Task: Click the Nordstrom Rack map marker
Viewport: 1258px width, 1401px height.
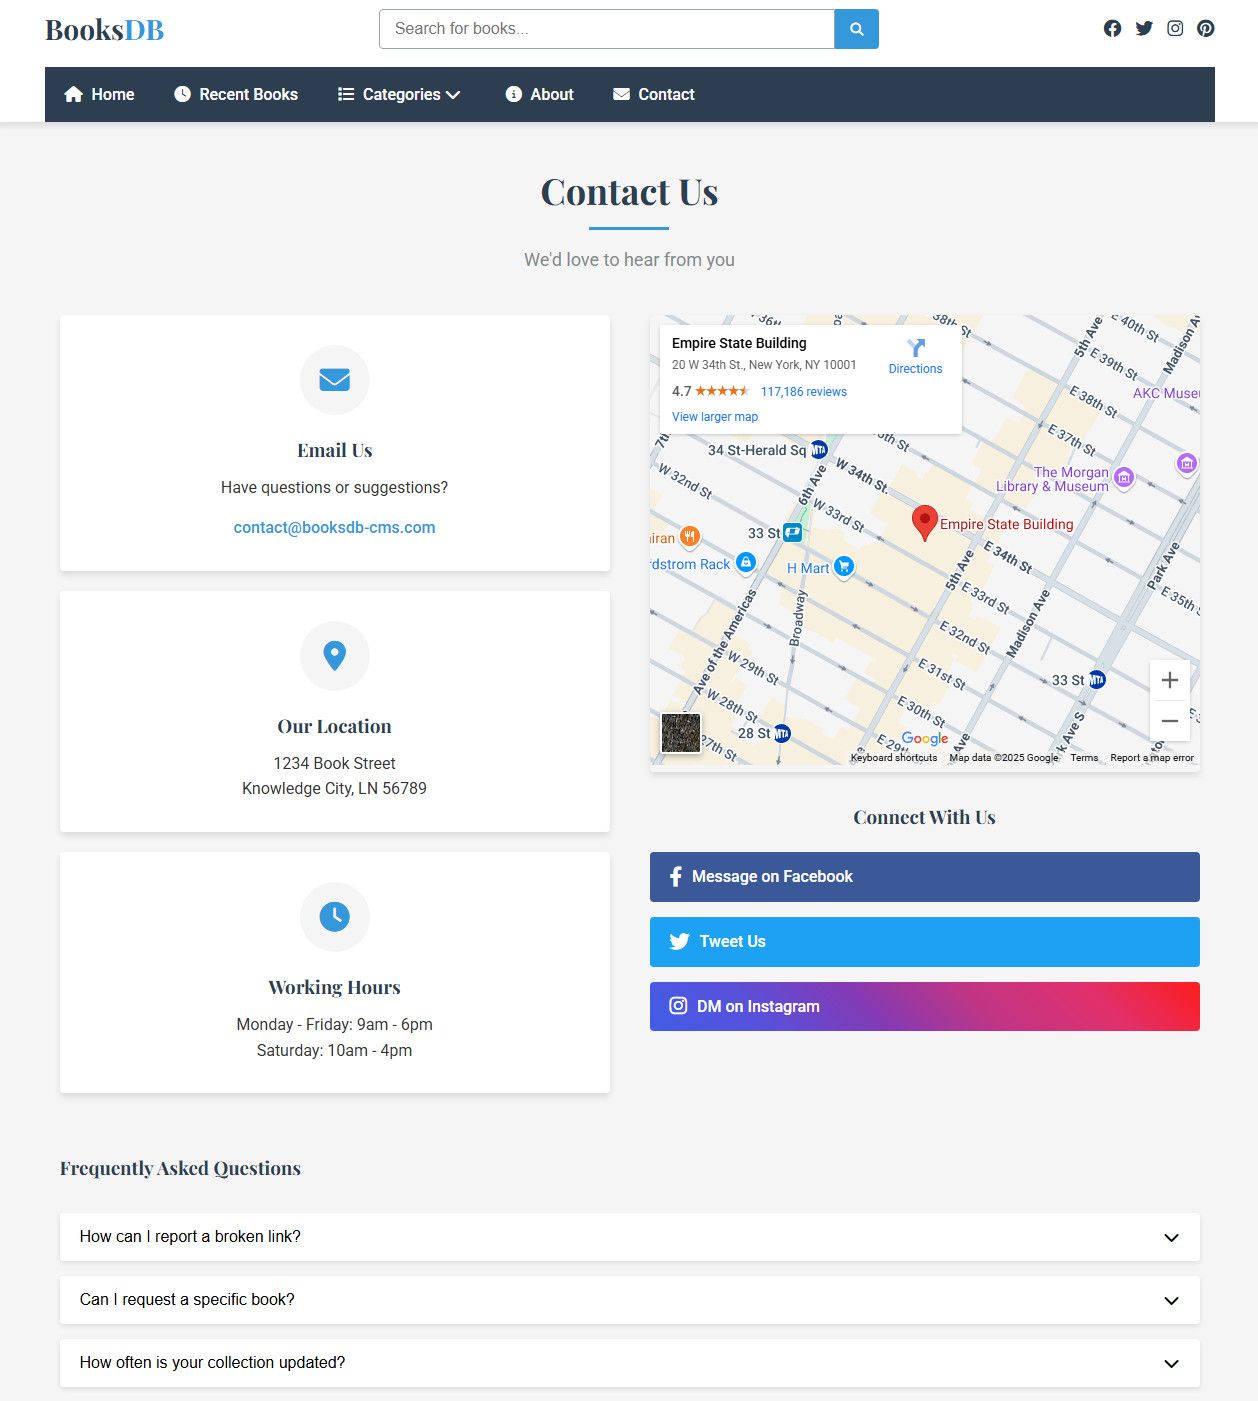Action: pyautogui.click(x=746, y=562)
